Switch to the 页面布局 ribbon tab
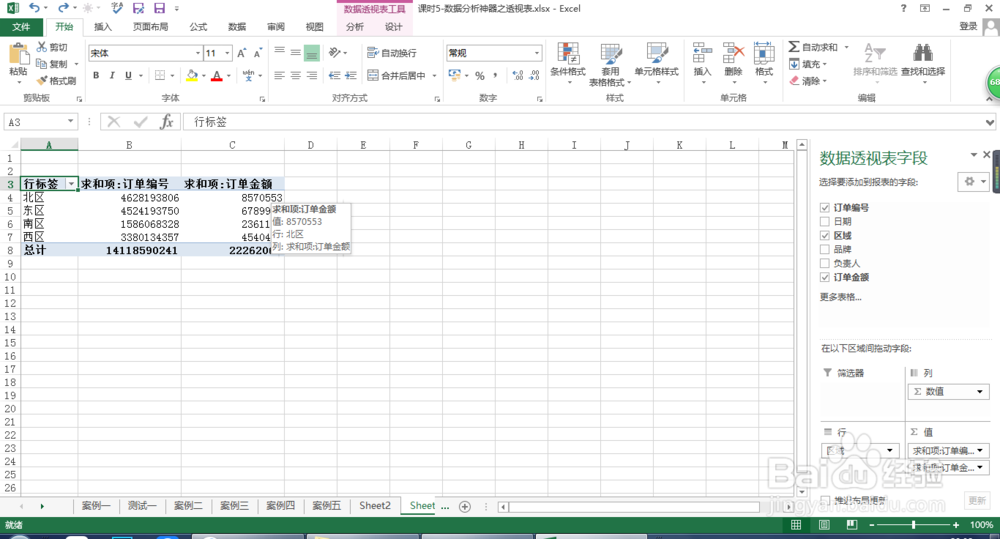This screenshot has width=1000, height=539. coord(151,27)
